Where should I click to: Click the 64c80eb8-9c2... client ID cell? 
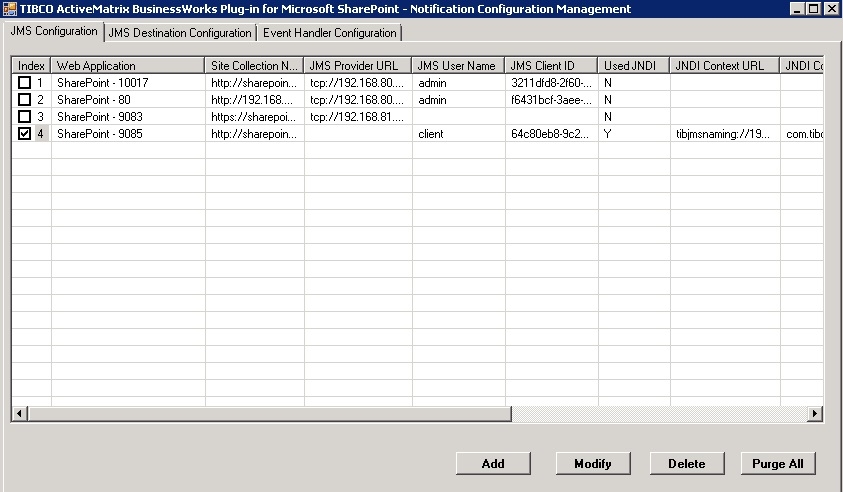tap(551, 133)
